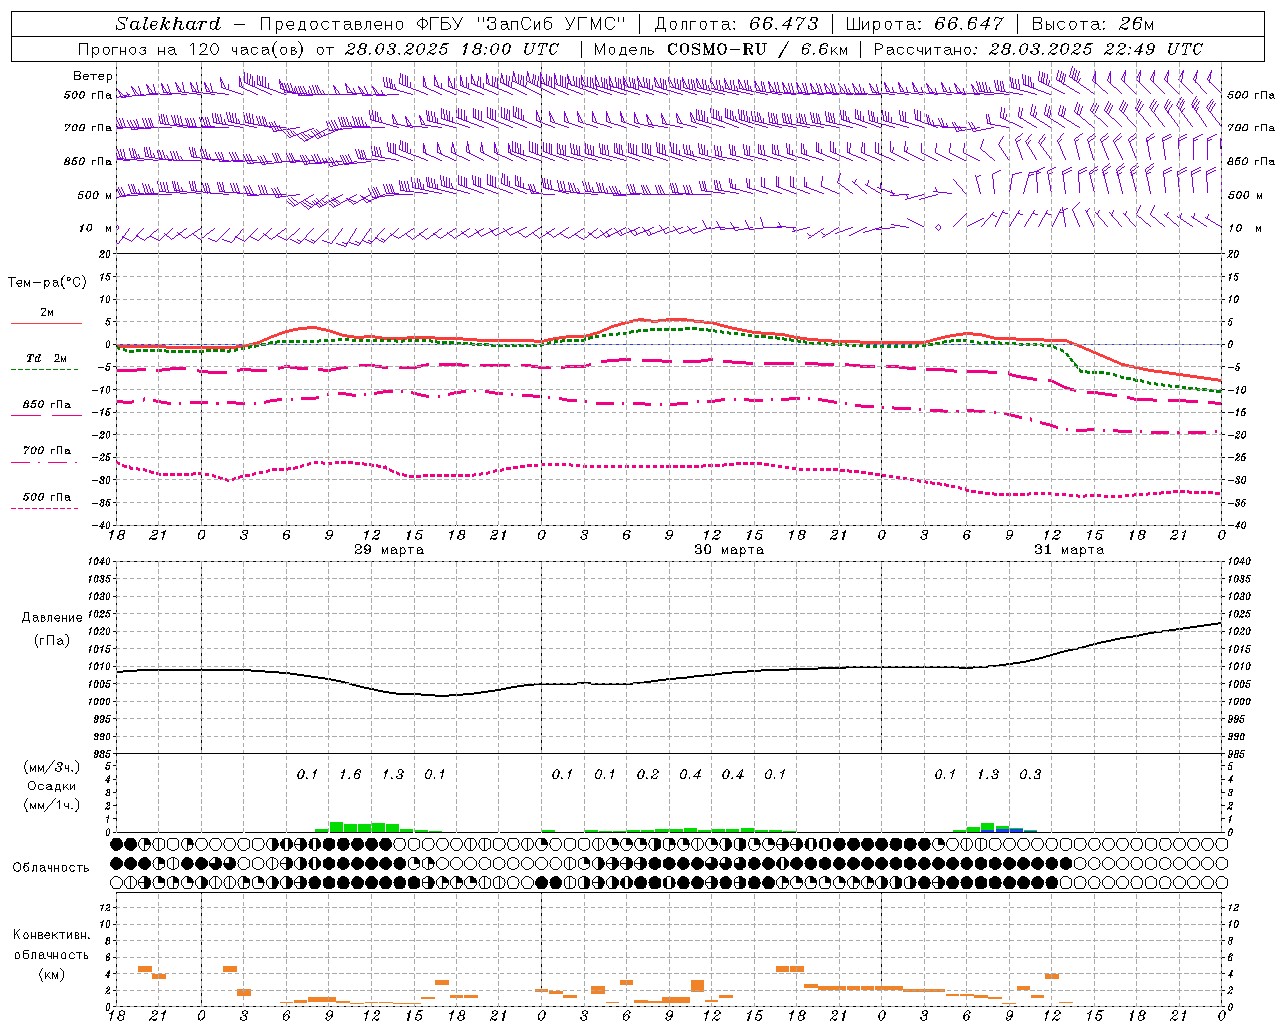The height and width of the screenshot is (1024, 1280).
Task: Click the 0.3 precipitation value
Action: [1030, 774]
